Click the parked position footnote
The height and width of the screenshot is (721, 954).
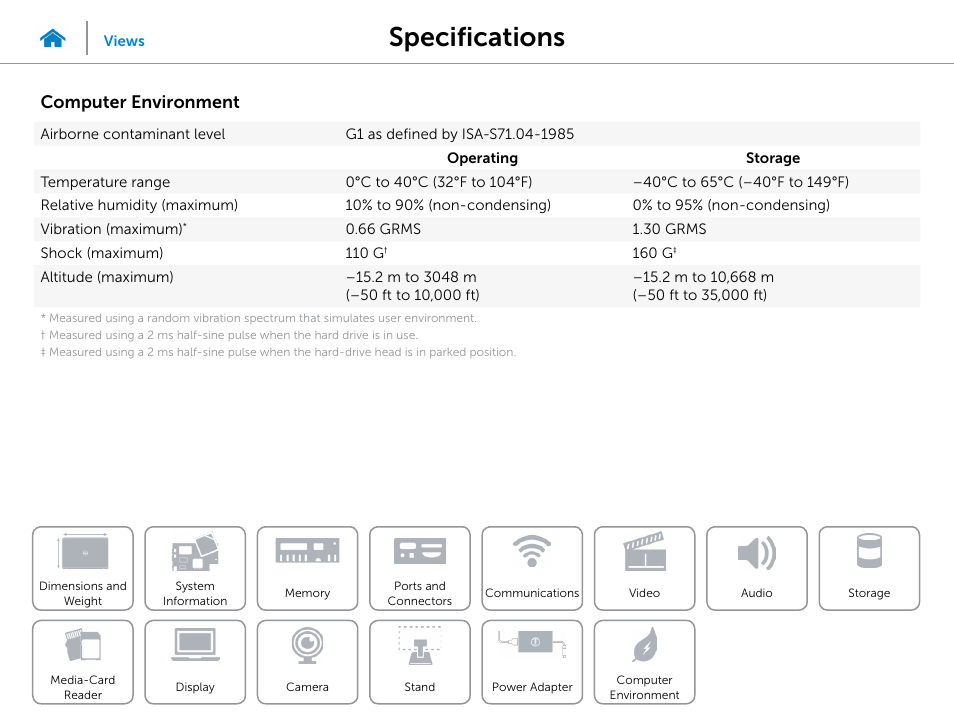coord(278,352)
